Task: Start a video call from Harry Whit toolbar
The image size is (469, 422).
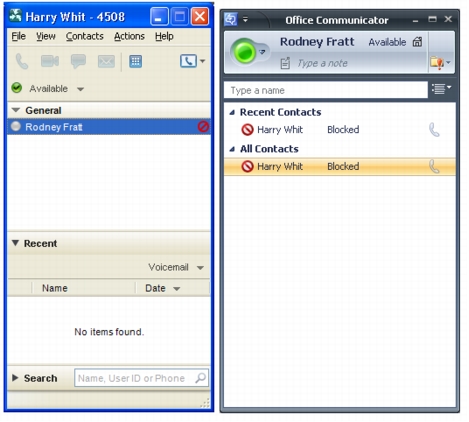Action: click(x=50, y=61)
